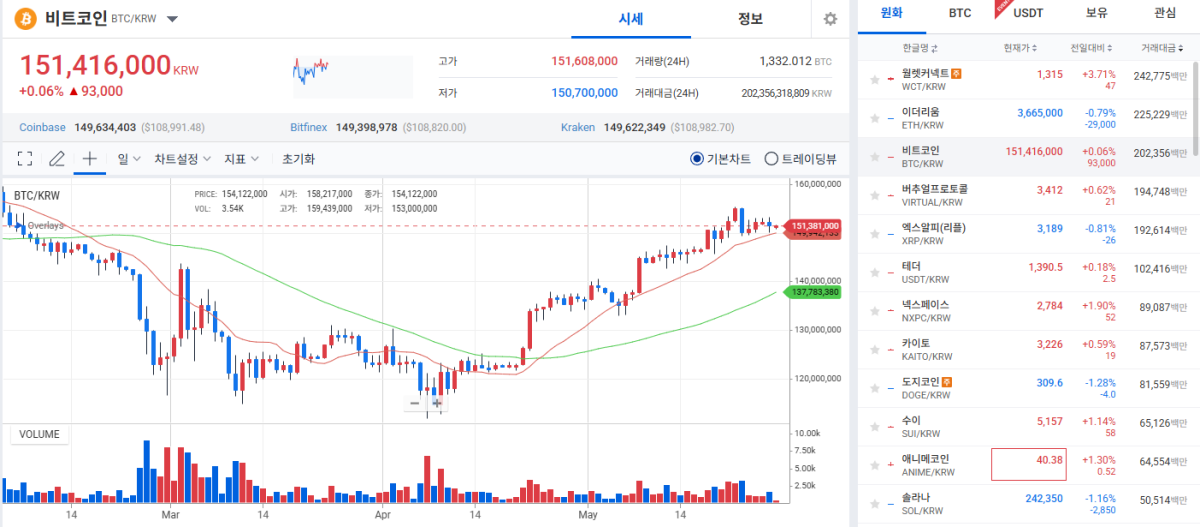
Task: Open the BTC/KRW market selector dropdown arrow
Action: (x=173, y=19)
